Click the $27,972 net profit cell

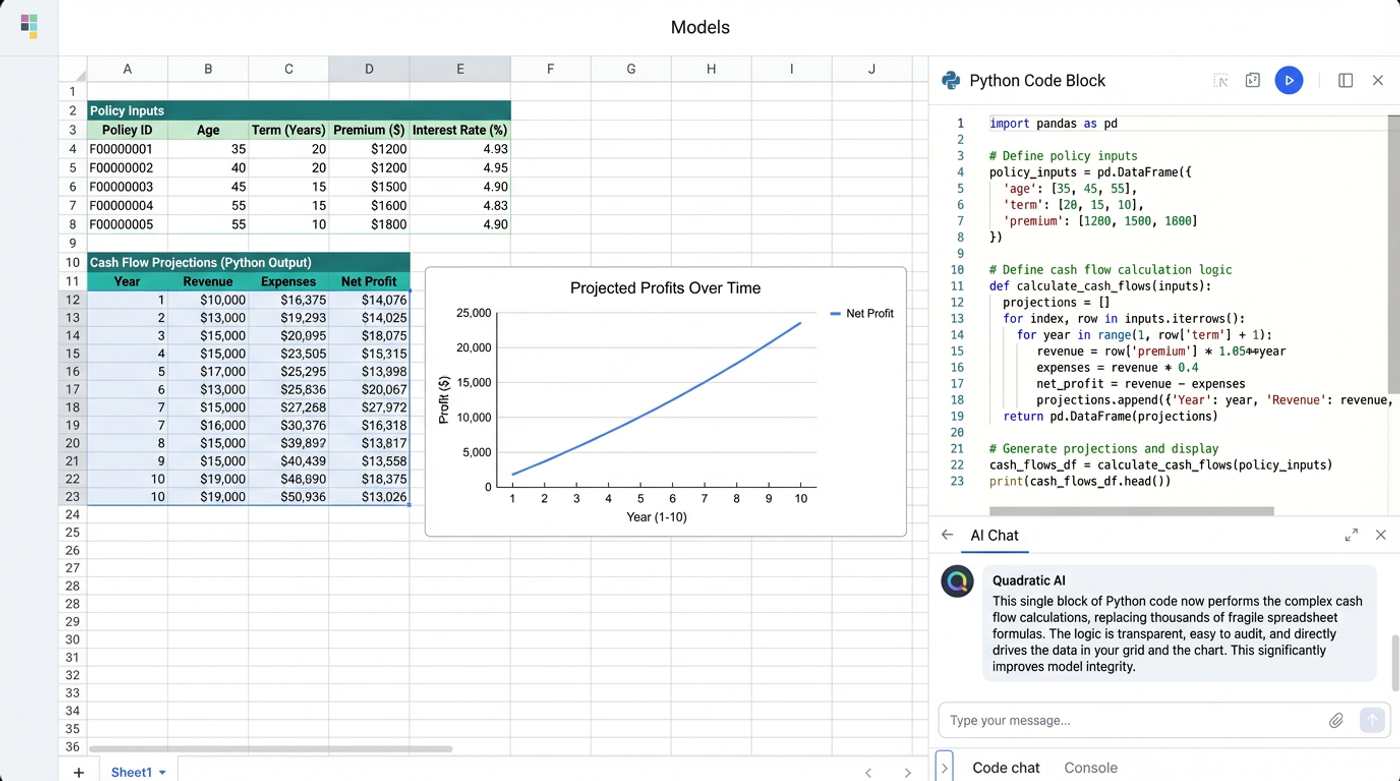coord(369,408)
